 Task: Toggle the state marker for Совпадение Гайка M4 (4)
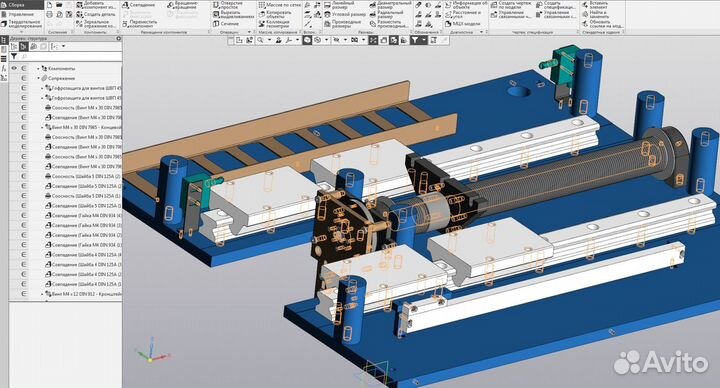[x=24, y=215]
